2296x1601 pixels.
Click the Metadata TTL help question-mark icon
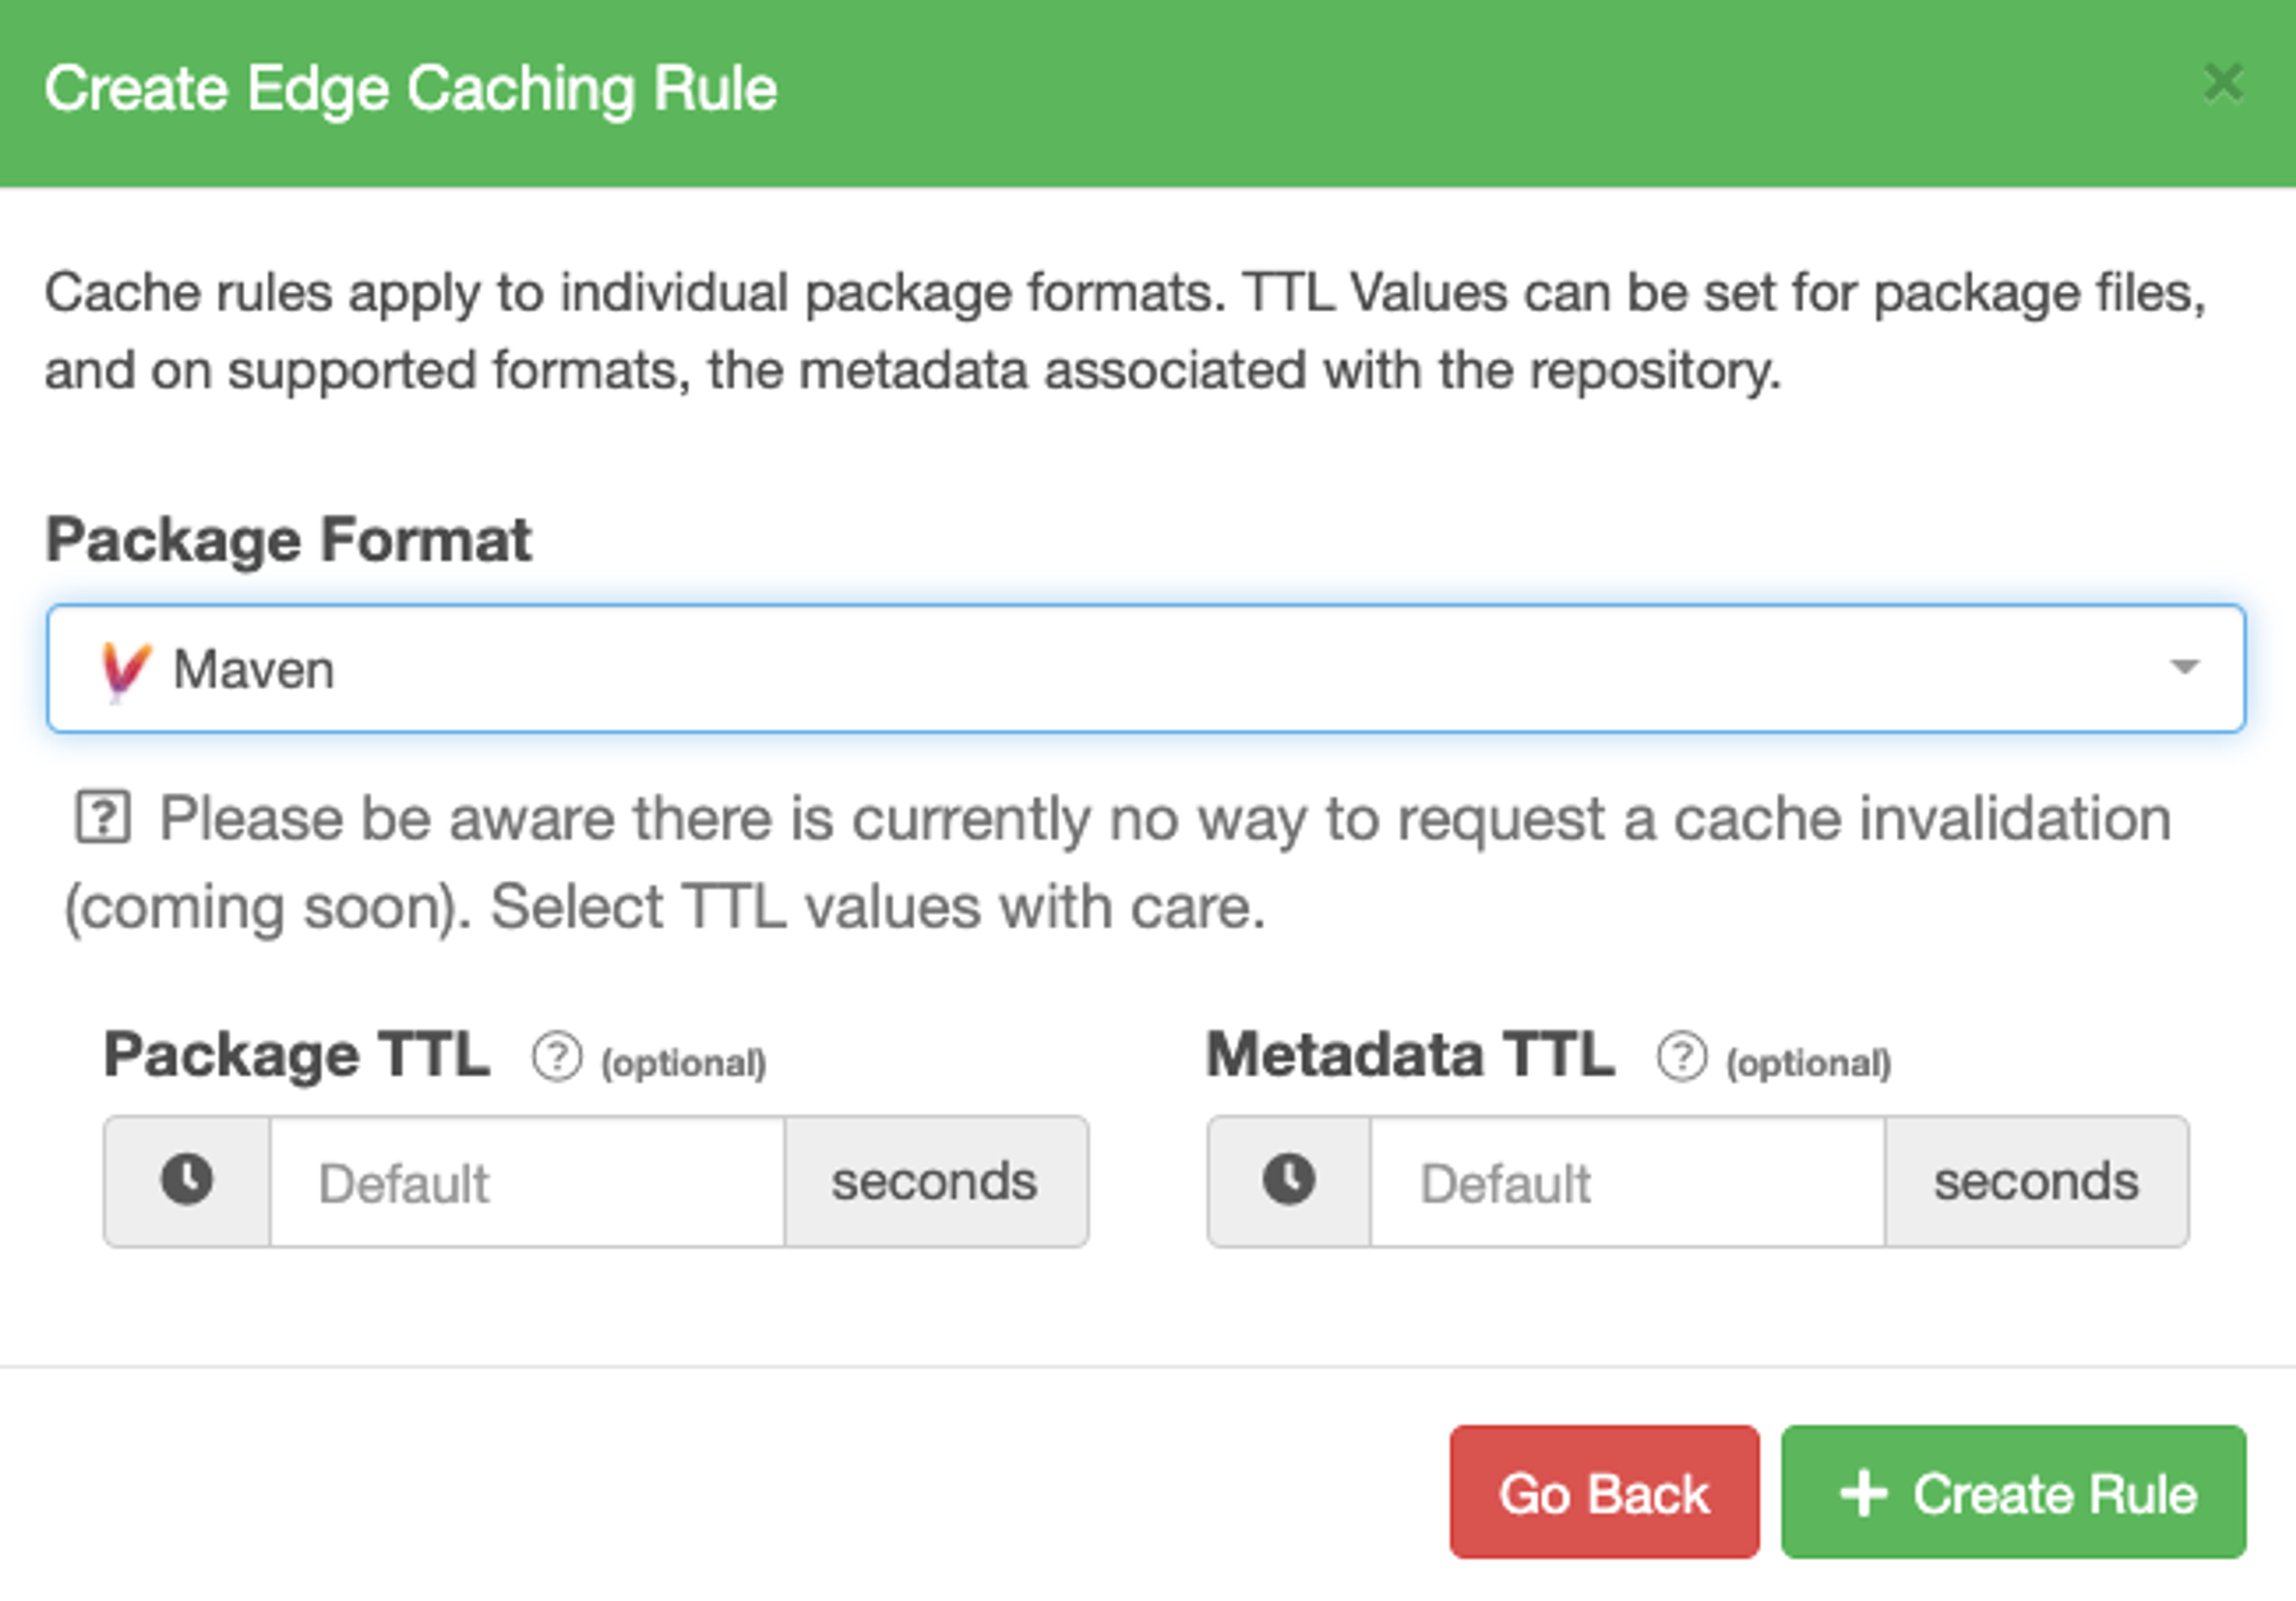(1682, 1057)
